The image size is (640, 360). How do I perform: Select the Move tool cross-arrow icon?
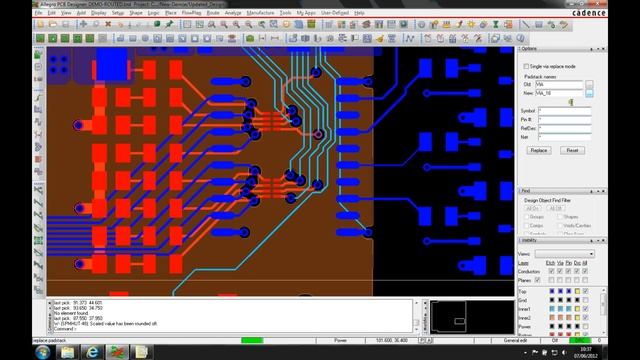click(83, 24)
